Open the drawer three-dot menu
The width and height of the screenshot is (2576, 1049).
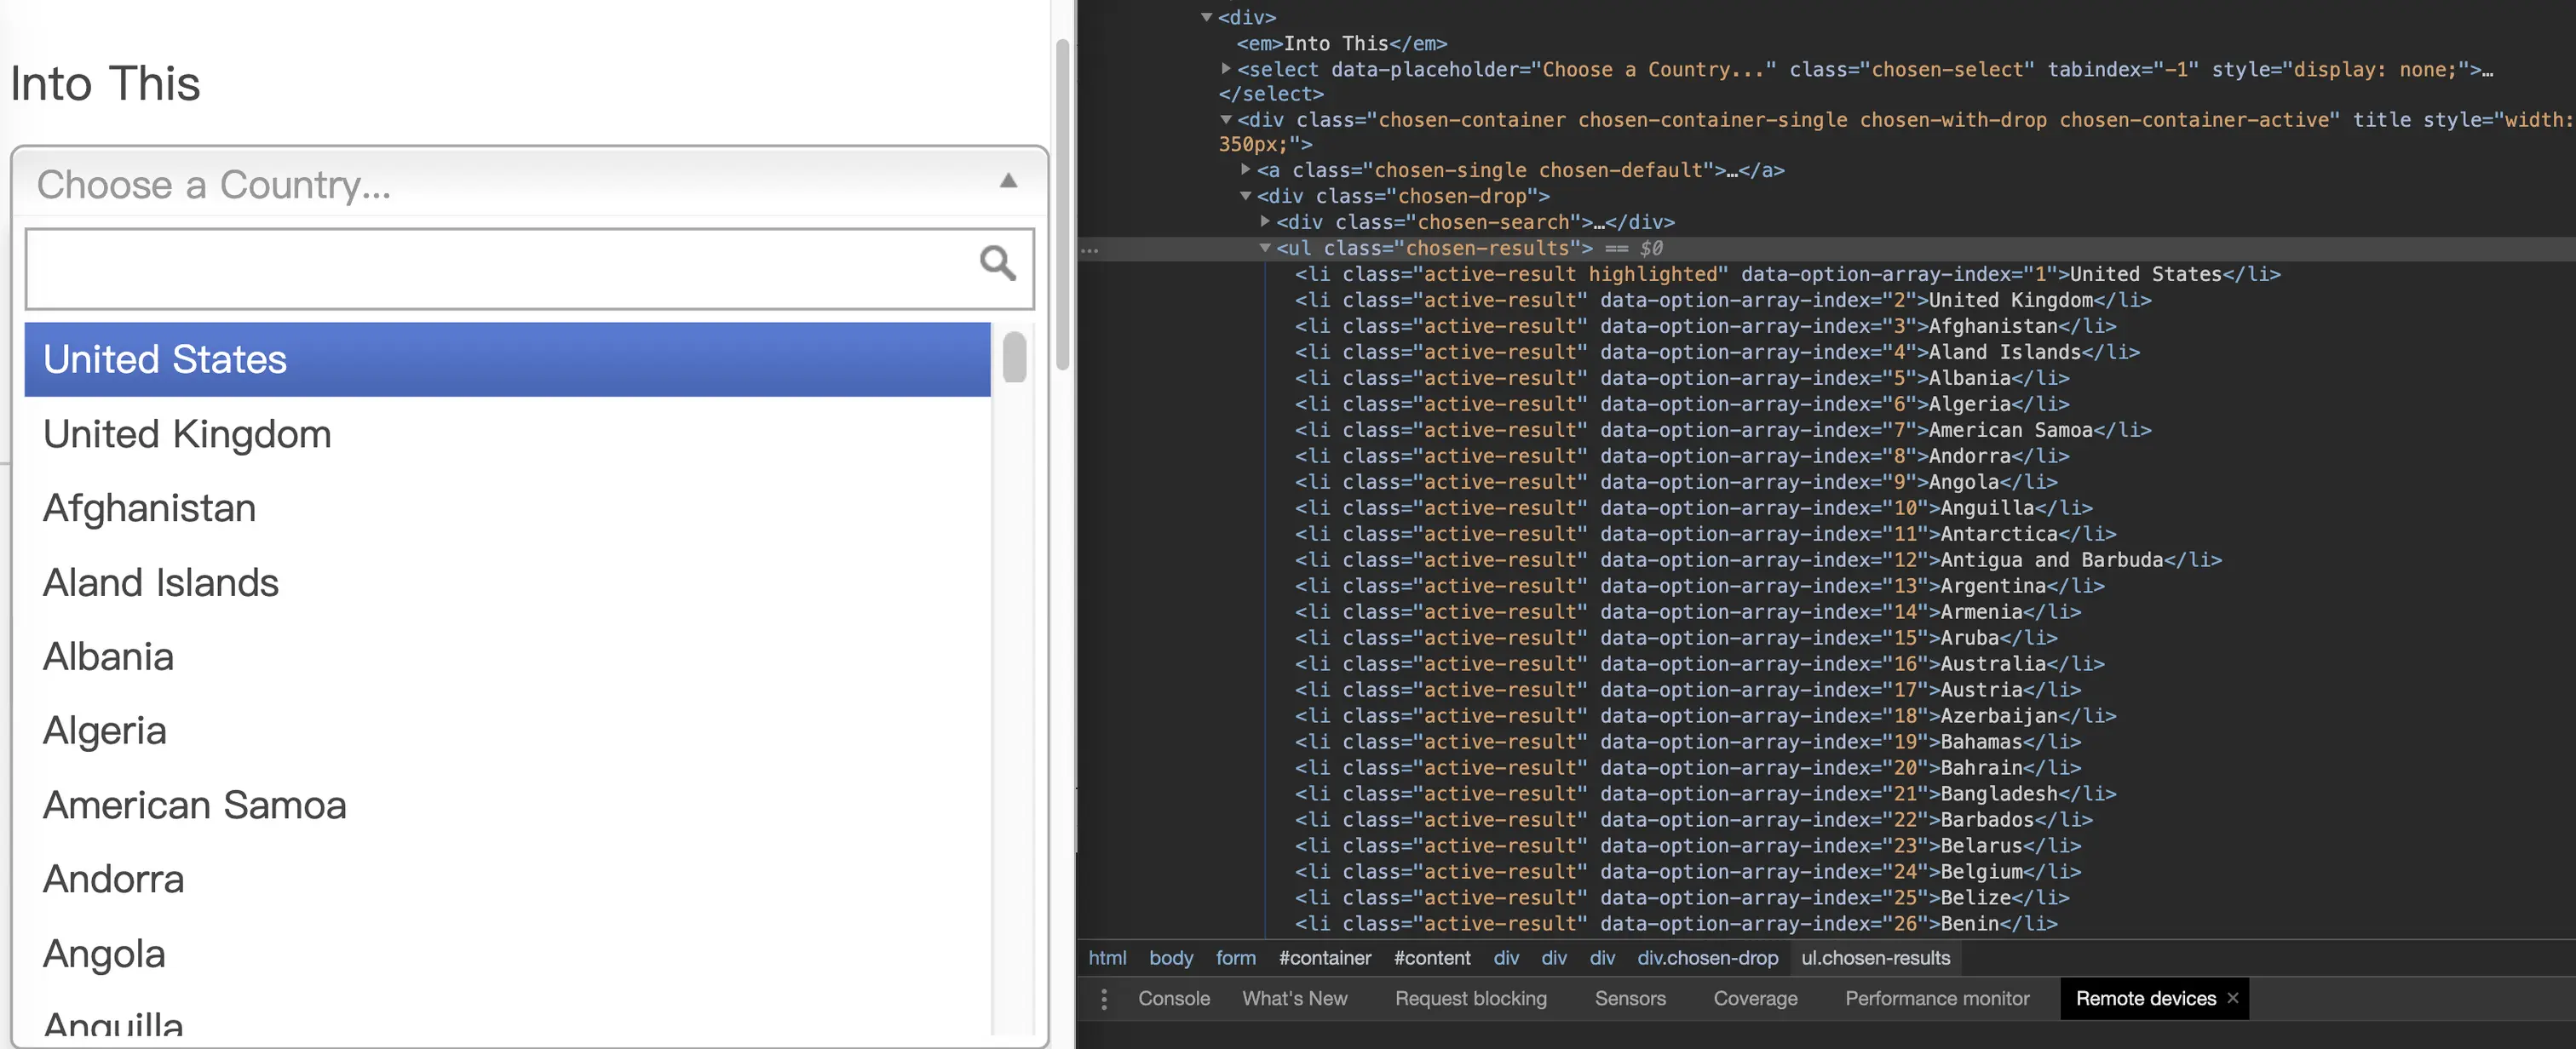[x=1104, y=998]
